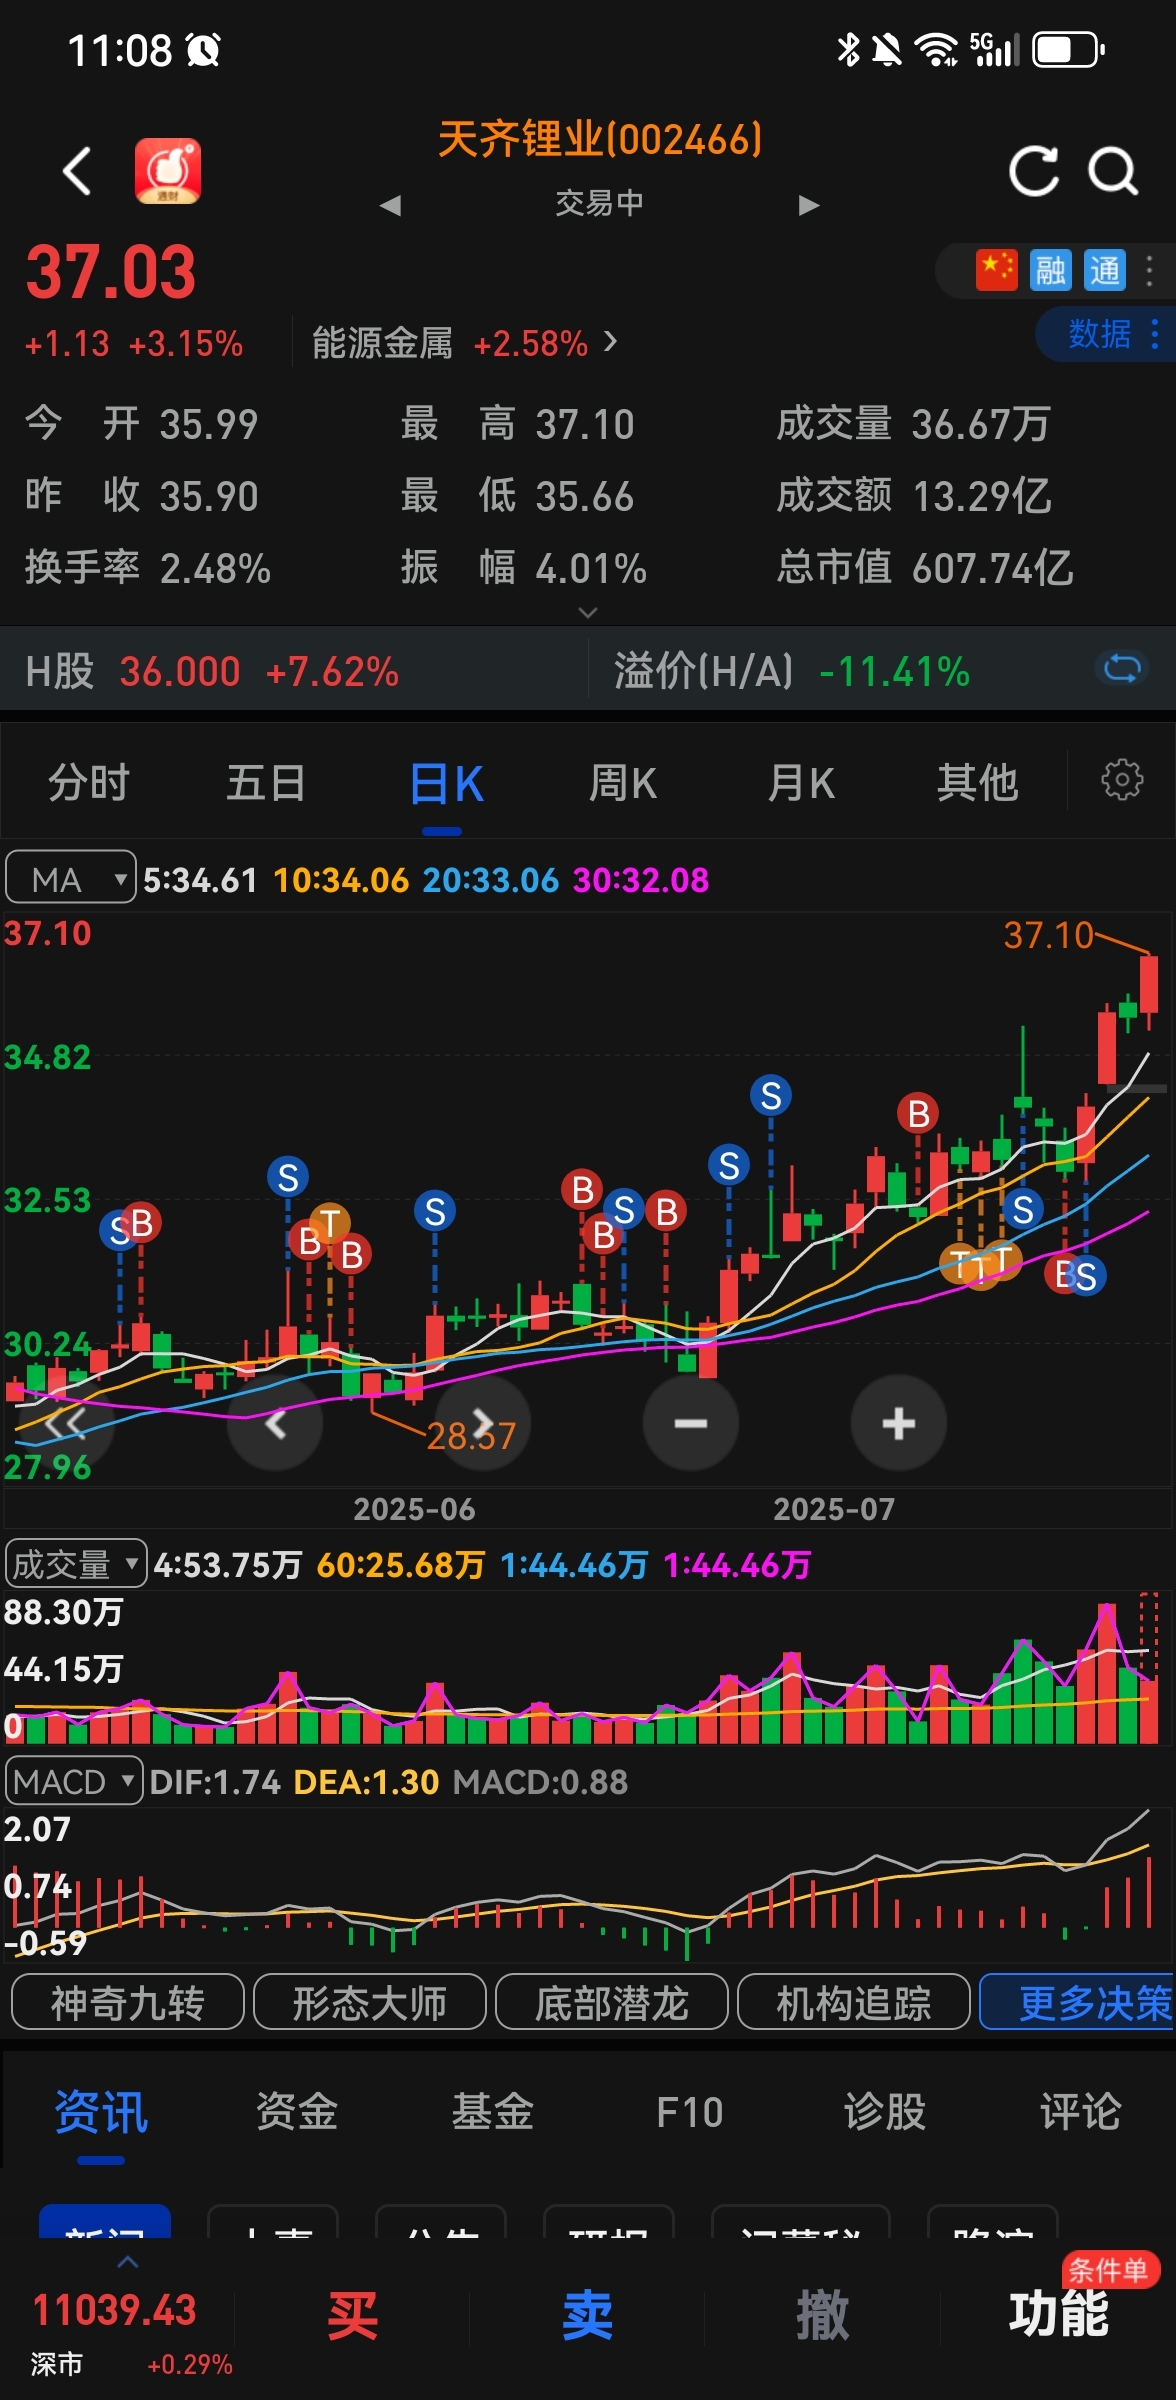Image resolution: width=1176 pixels, height=2400 pixels.
Task: Refresh the stock quote
Action: tap(1033, 171)
